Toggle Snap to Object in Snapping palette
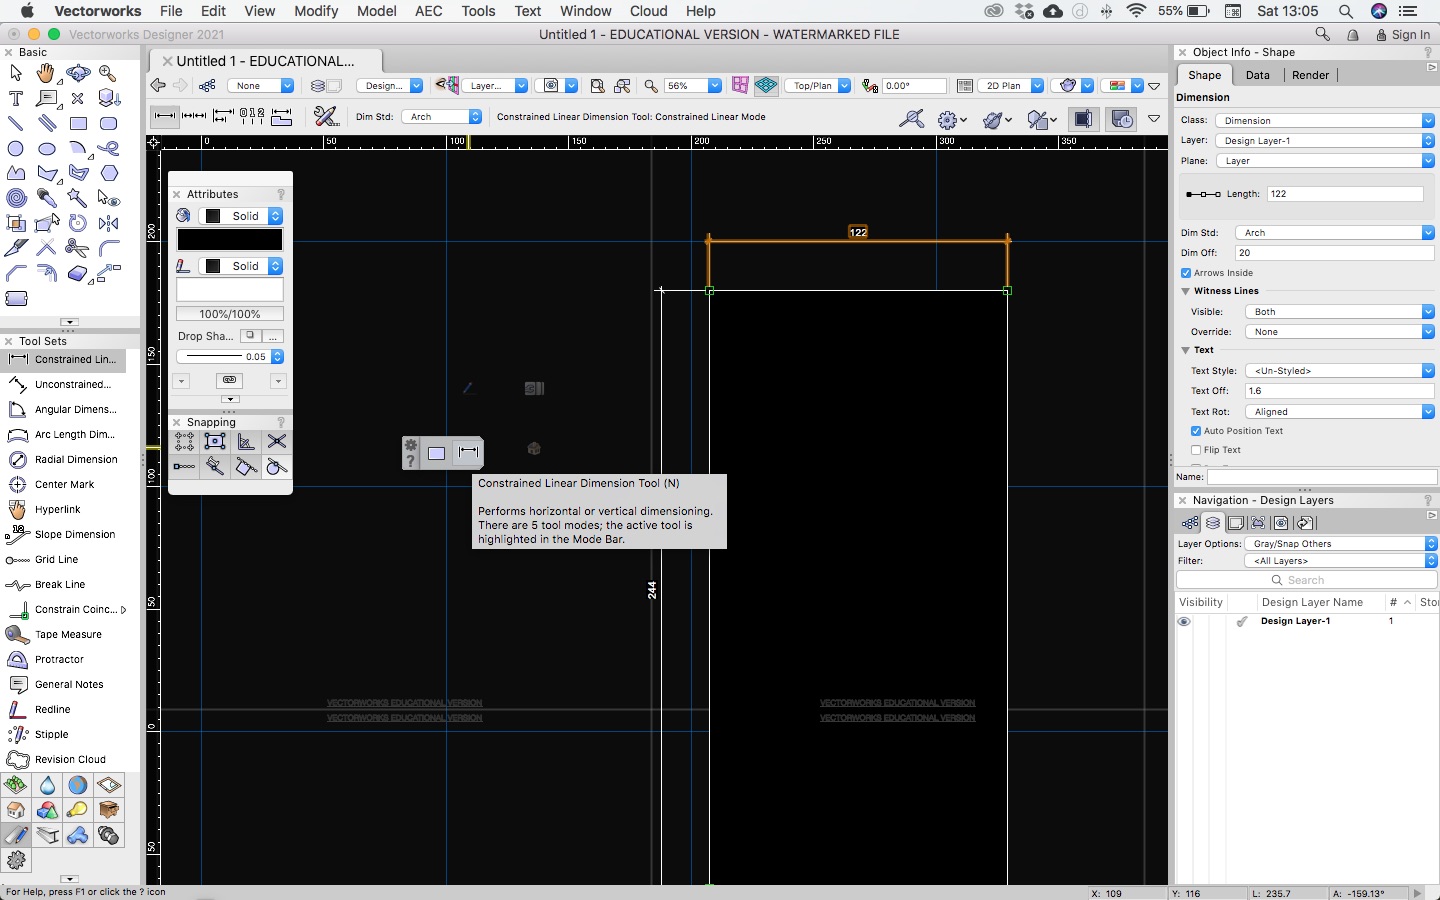 point(215,441)
